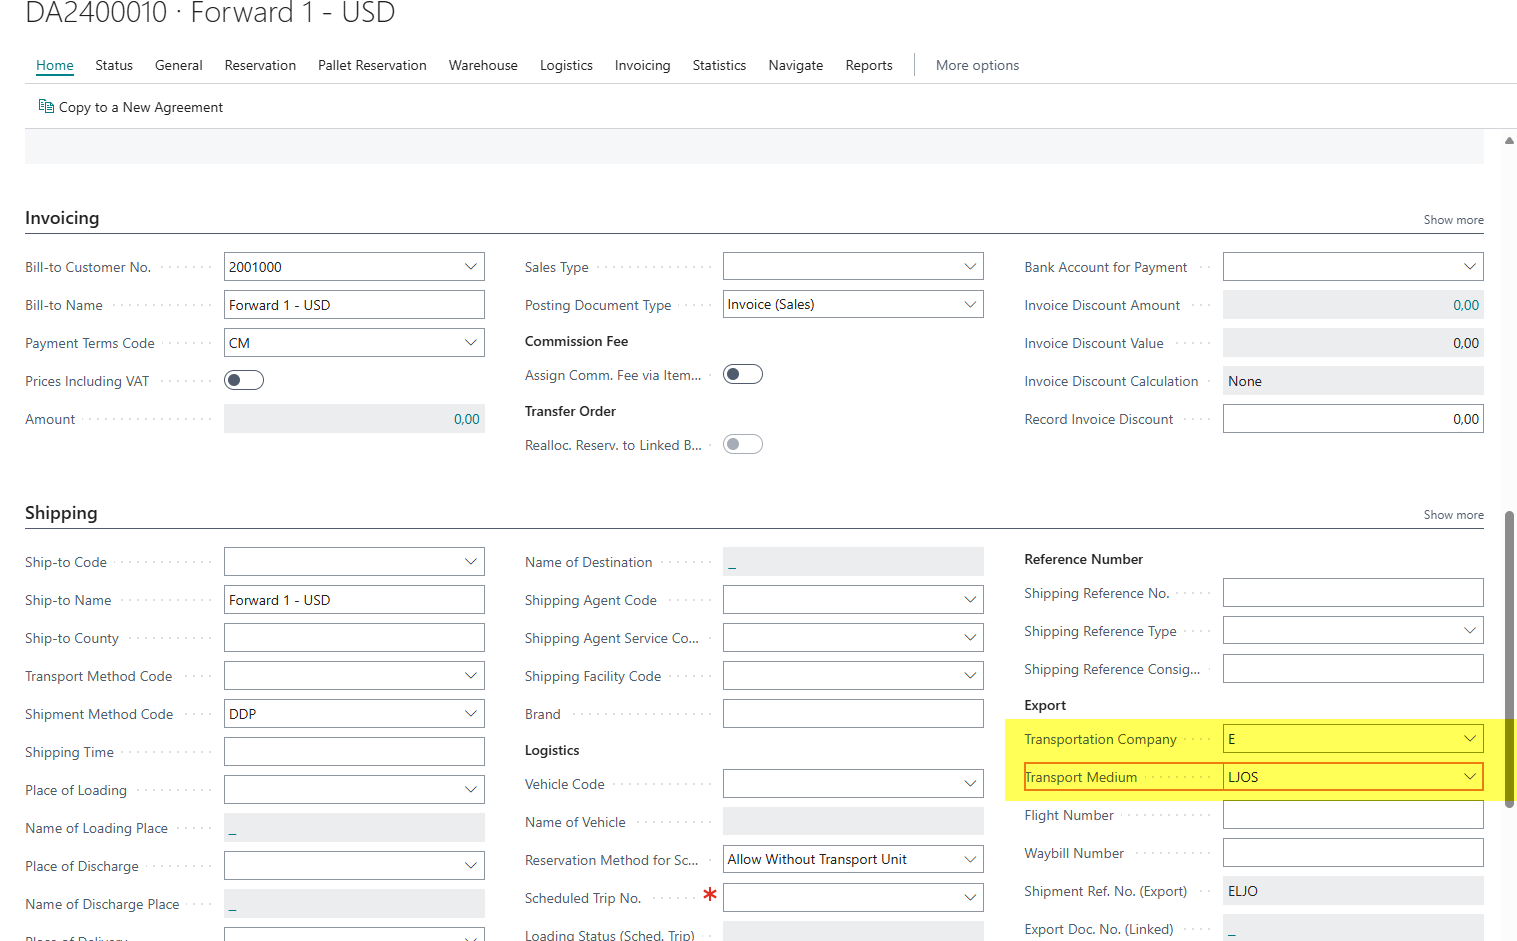Open the Logistics menu tab
Image resolution: width=1517 pixels, height=941 pixels.
pyautogui.click(x=566, y=65)
